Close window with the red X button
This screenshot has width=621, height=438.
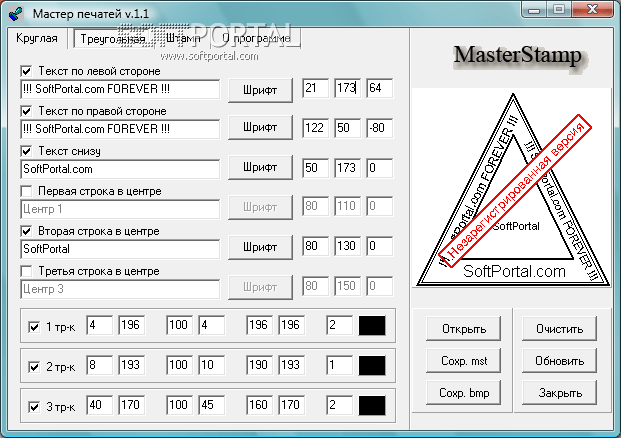592,10
